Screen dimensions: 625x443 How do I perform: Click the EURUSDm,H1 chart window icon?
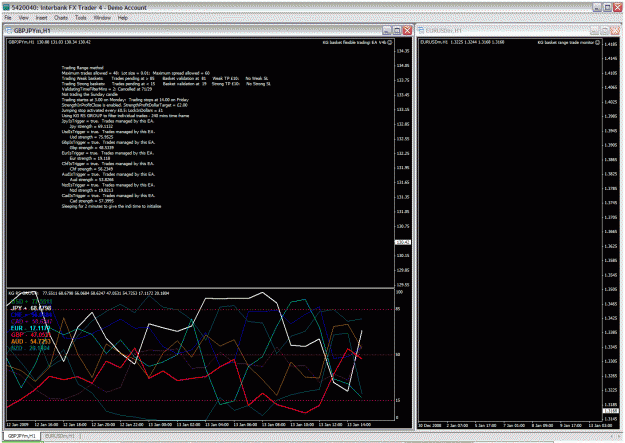421,30
